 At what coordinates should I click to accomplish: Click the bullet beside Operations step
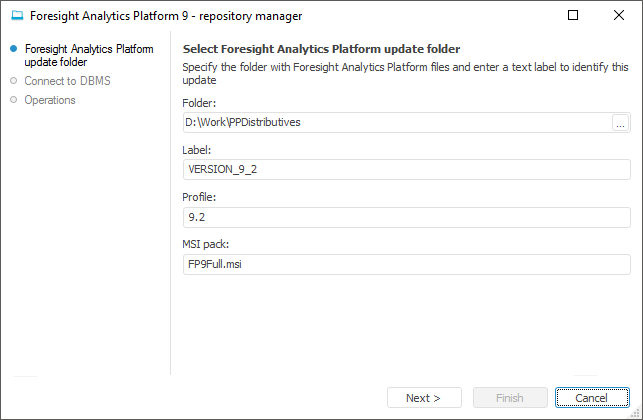tap(14, 100)
